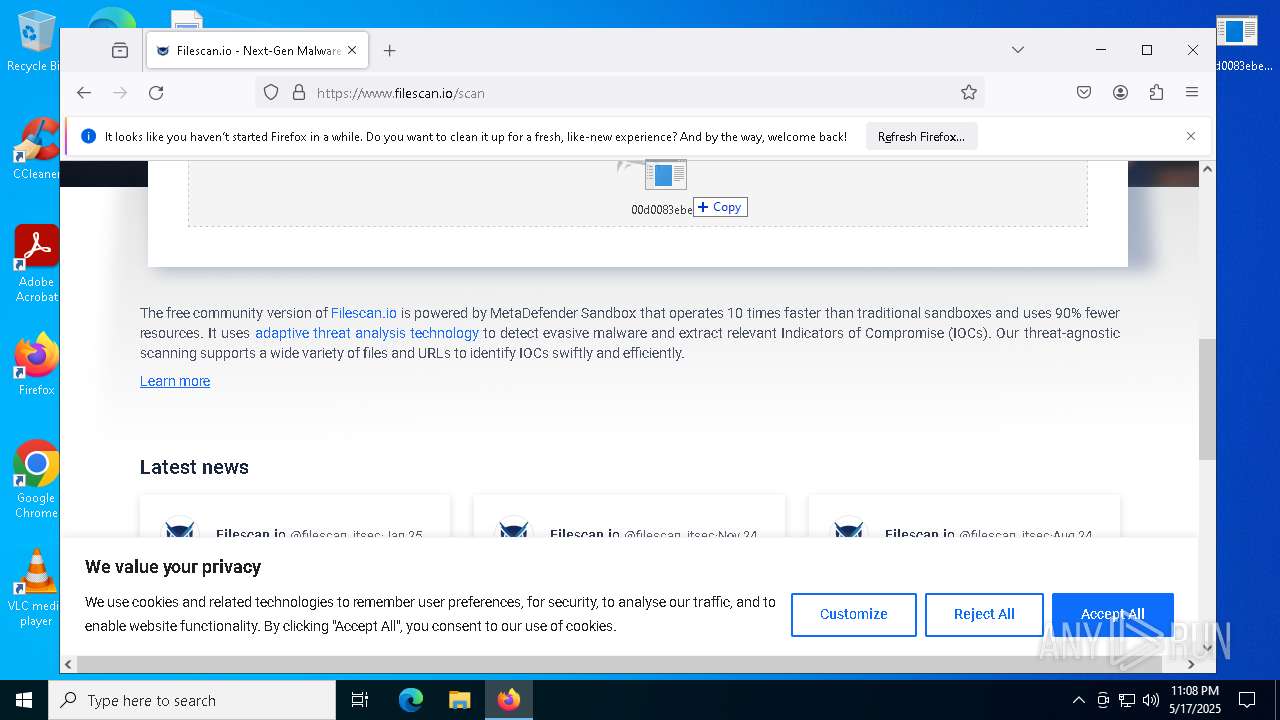Dismiss the Firefox refresh notification bar
This screenshot has width=1280, height=720.
click(1190, 136)
